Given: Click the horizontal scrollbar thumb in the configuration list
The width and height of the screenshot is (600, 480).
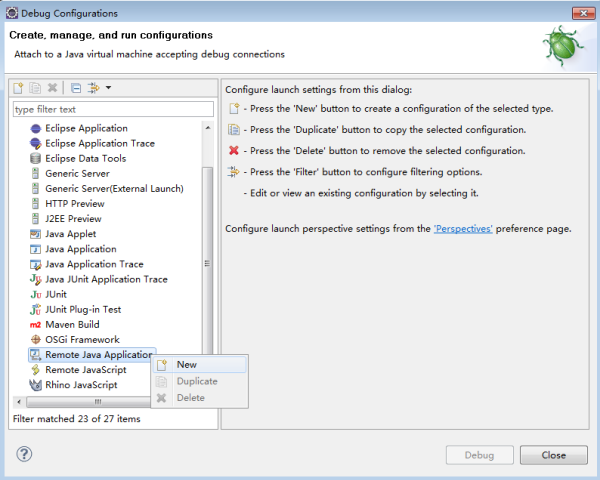Looking at the screenshot, I should [89, 402].
